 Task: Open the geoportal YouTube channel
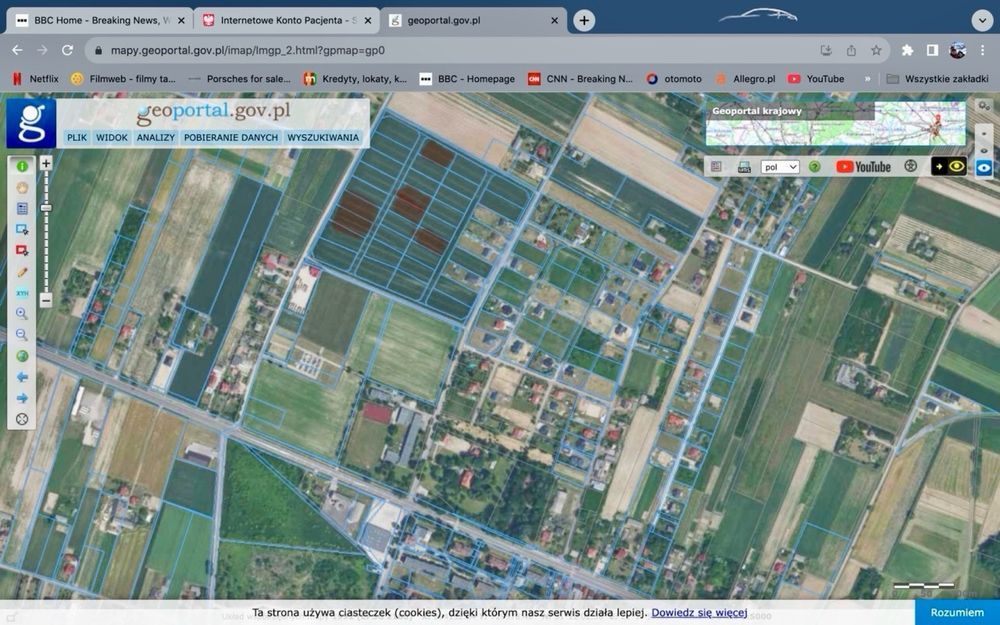[x=863, y=167]
